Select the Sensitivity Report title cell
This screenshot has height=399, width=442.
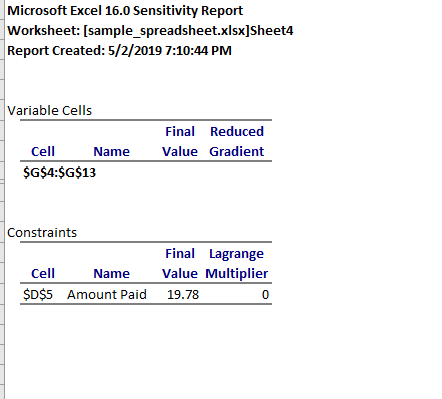[125, 11]
